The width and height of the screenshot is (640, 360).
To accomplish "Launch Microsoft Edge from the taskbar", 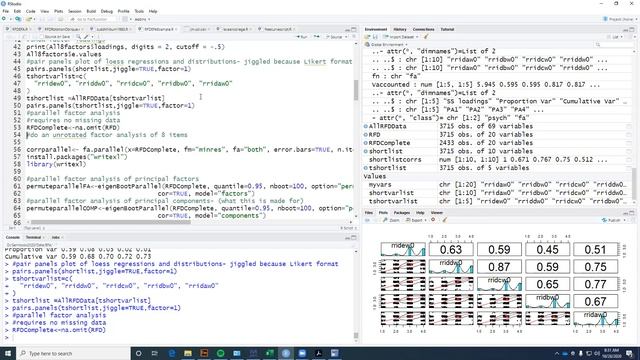I will coord(171,353).
